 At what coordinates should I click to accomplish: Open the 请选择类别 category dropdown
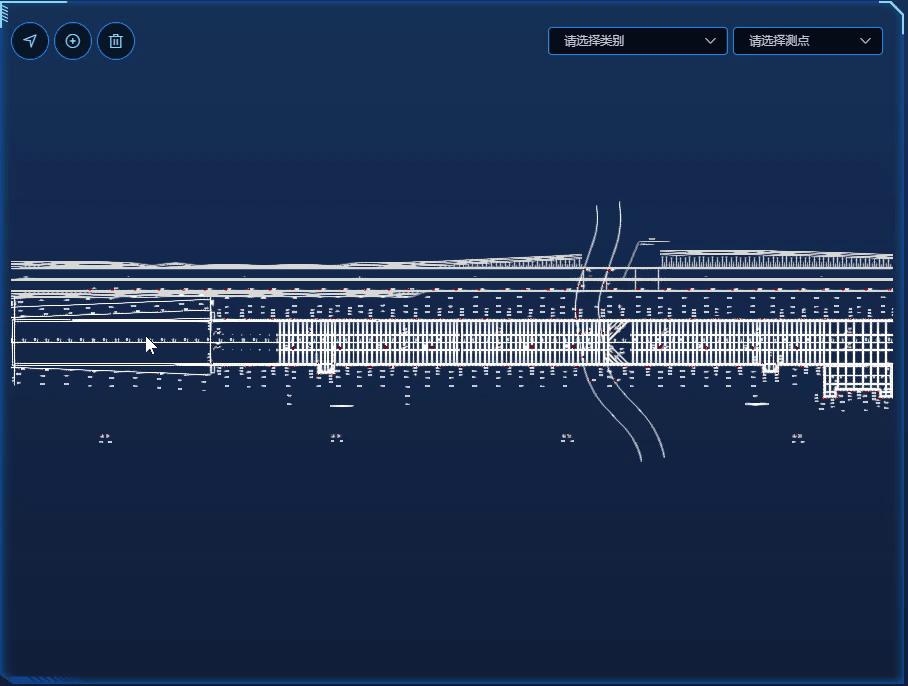coord(638,41)
